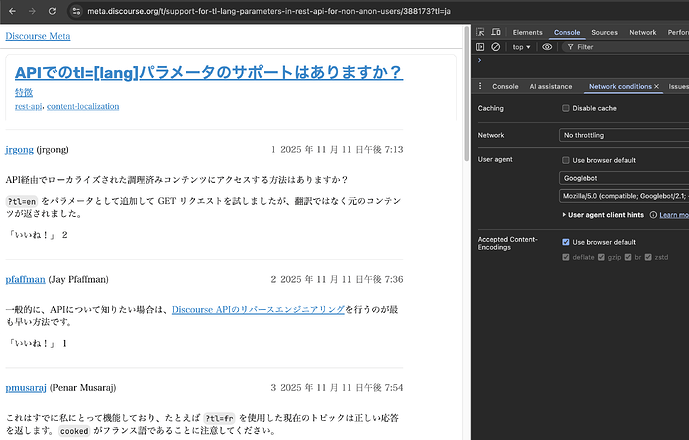Click the console prompt chevron
Image resolution: width=689 pixels, height=440 pixels.
(479, 60)
